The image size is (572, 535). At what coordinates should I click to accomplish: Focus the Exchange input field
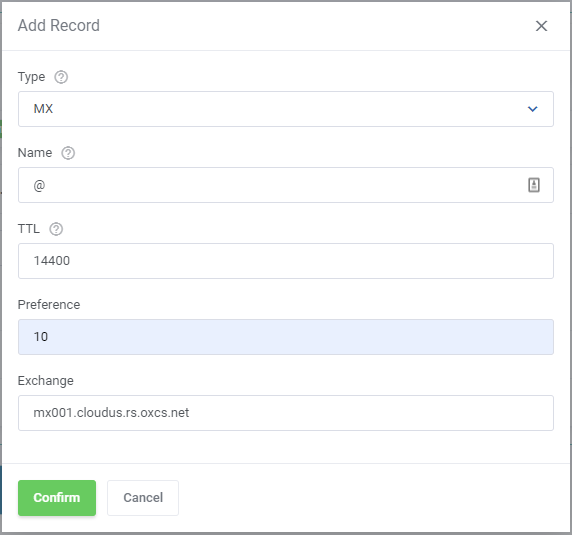coord(286,413)
